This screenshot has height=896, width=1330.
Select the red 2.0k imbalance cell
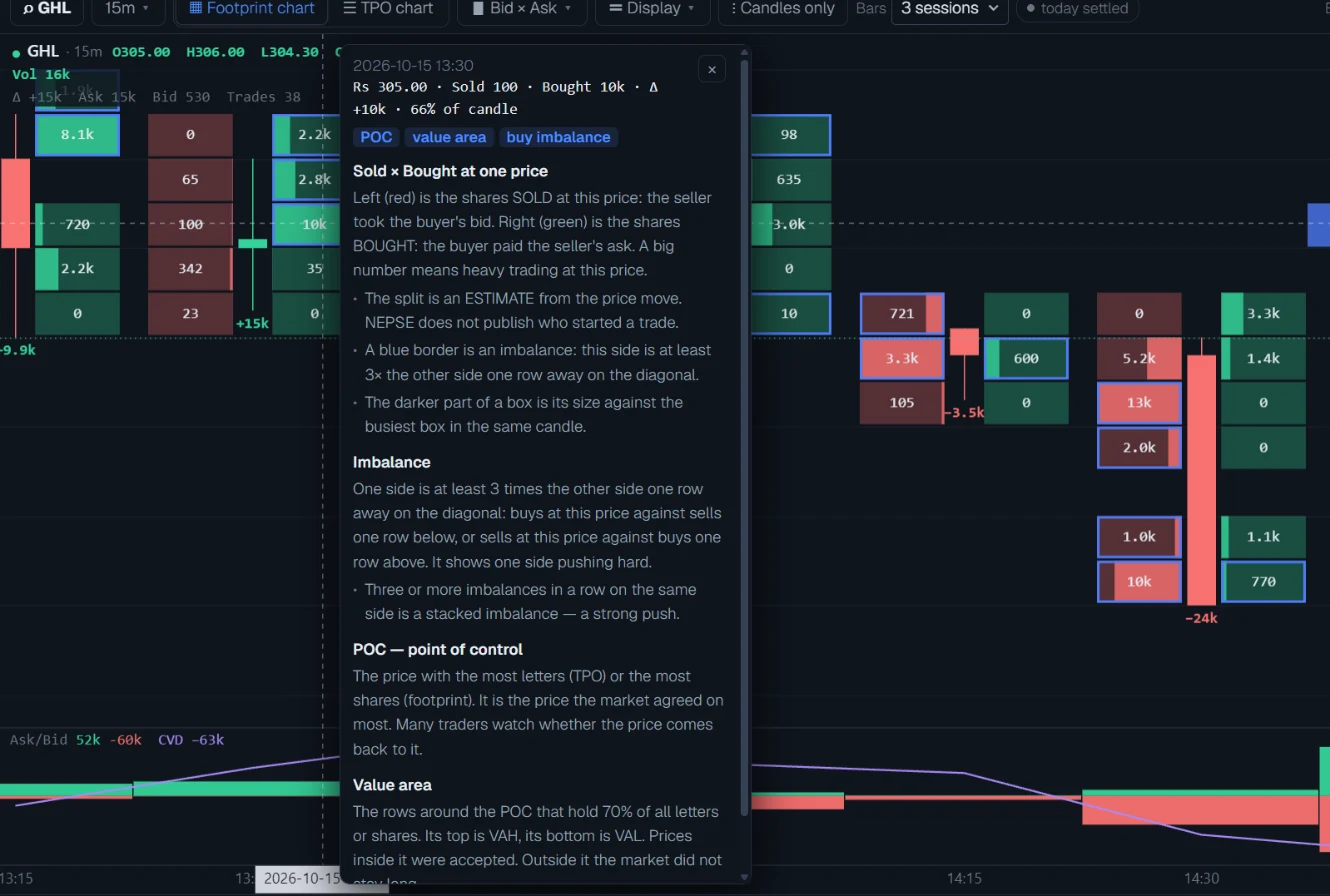pyautogui.click(x=1139, y=447)
